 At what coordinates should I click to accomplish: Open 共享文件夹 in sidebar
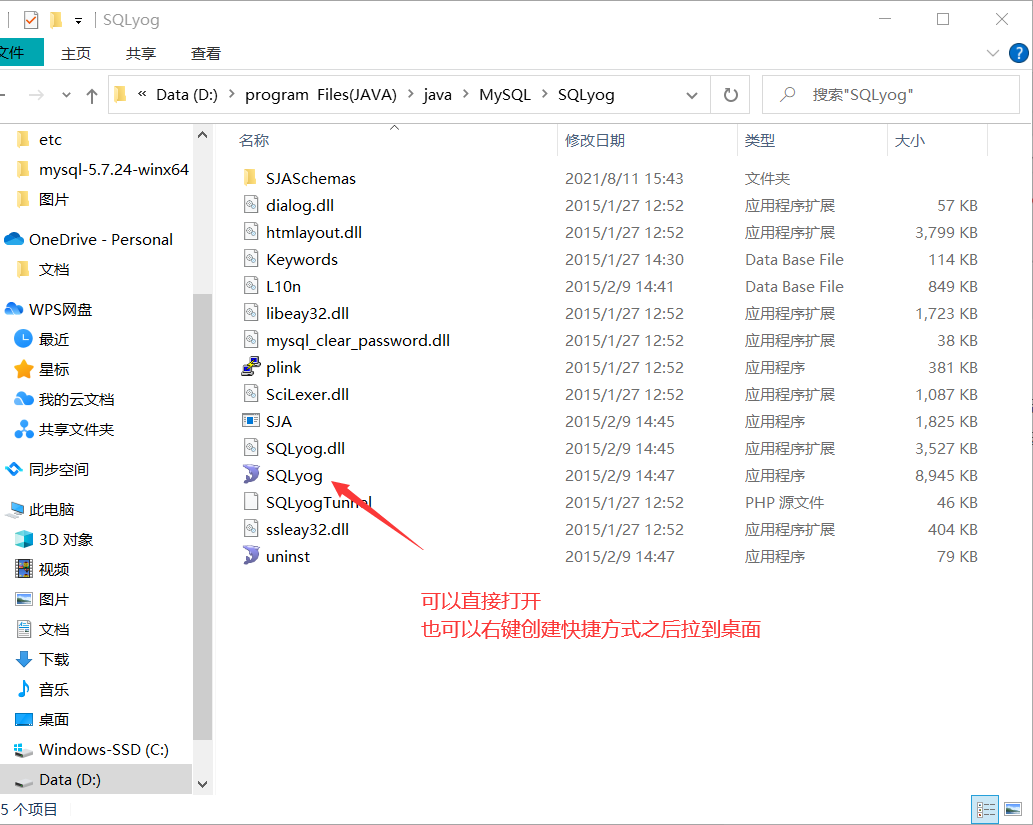tap(76, 430)
